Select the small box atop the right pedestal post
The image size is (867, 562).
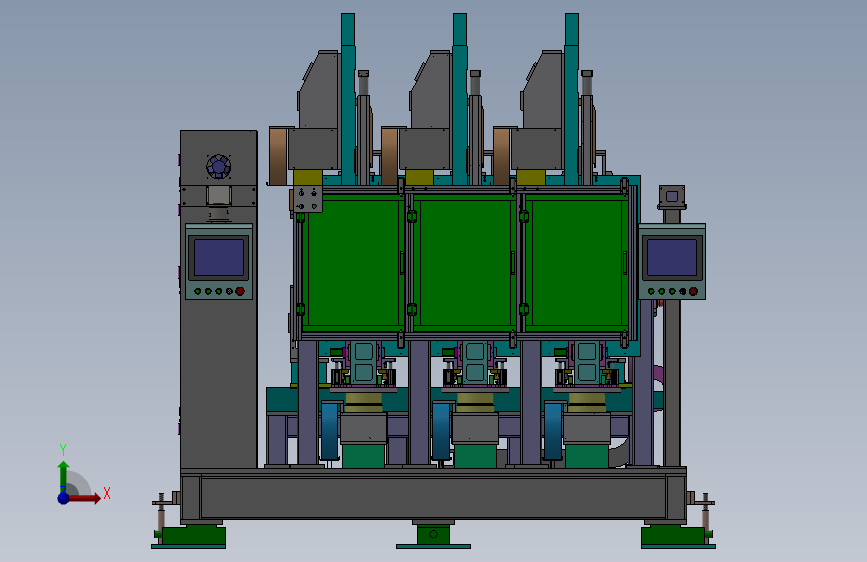[x=672, y=196]
